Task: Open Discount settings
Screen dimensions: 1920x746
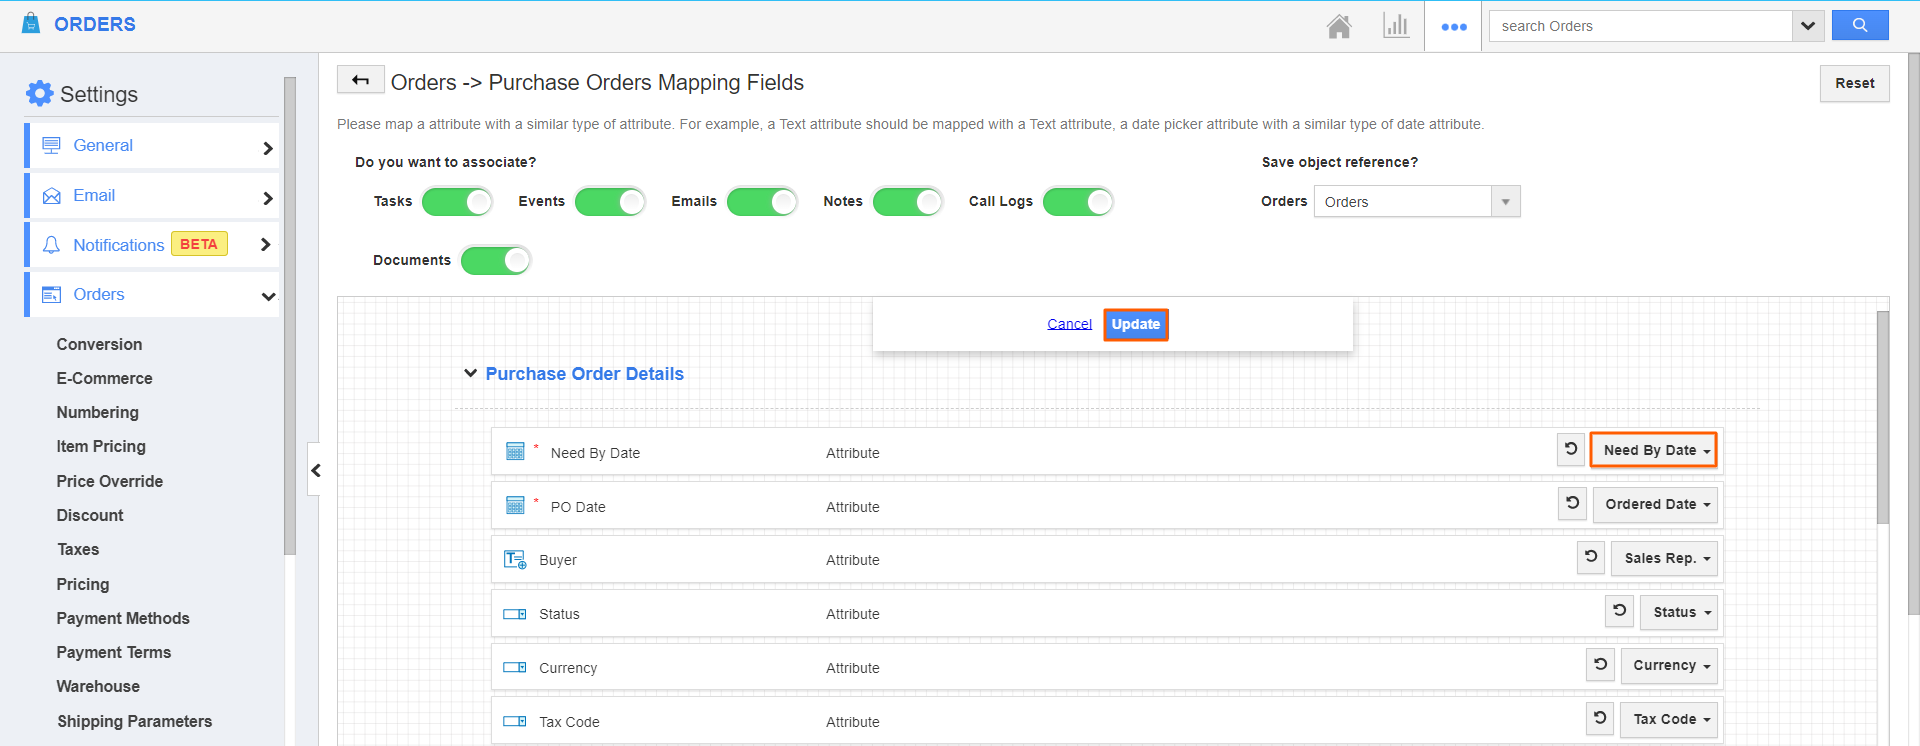Action: [x=90, y=515]
